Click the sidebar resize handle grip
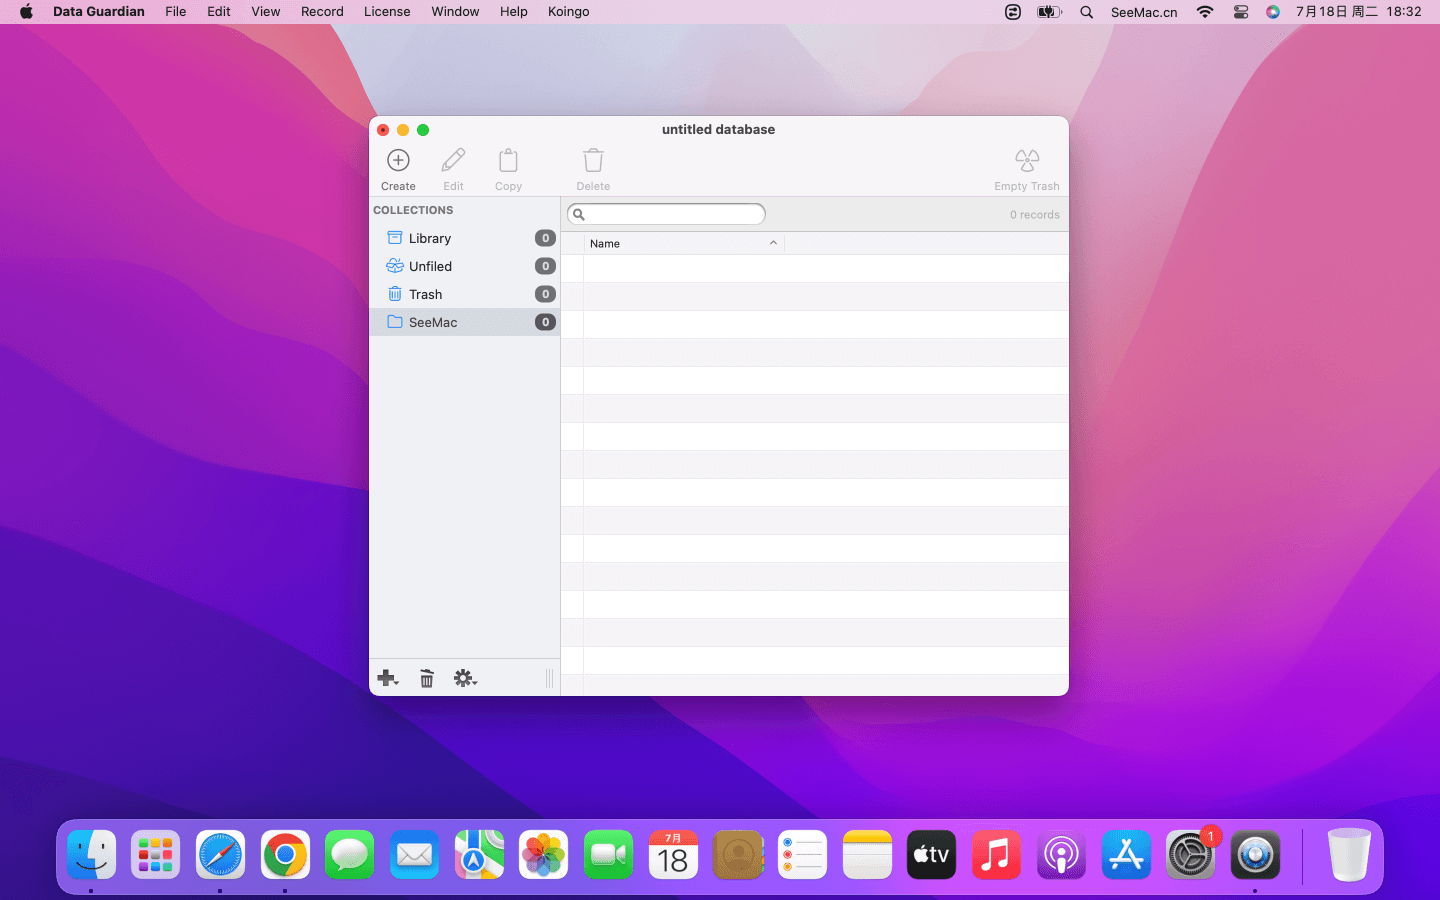This screenshot has width=1440, height=900. 549,679
